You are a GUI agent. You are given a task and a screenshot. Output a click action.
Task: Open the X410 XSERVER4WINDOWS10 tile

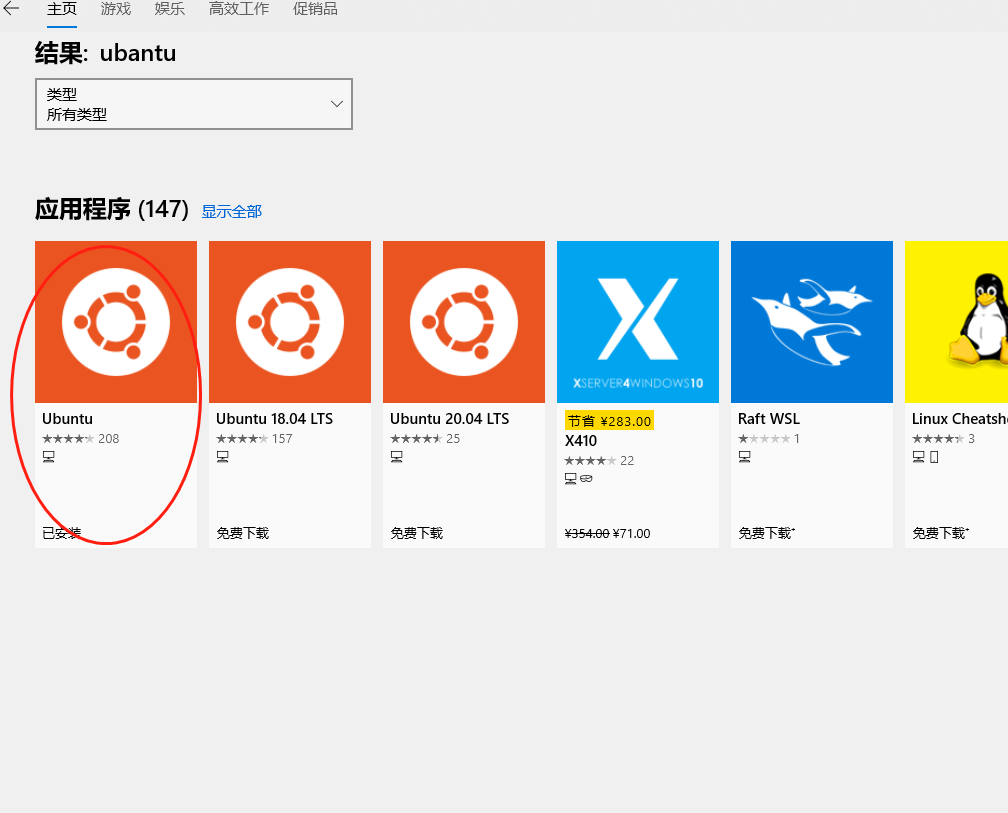click(638, 322)
